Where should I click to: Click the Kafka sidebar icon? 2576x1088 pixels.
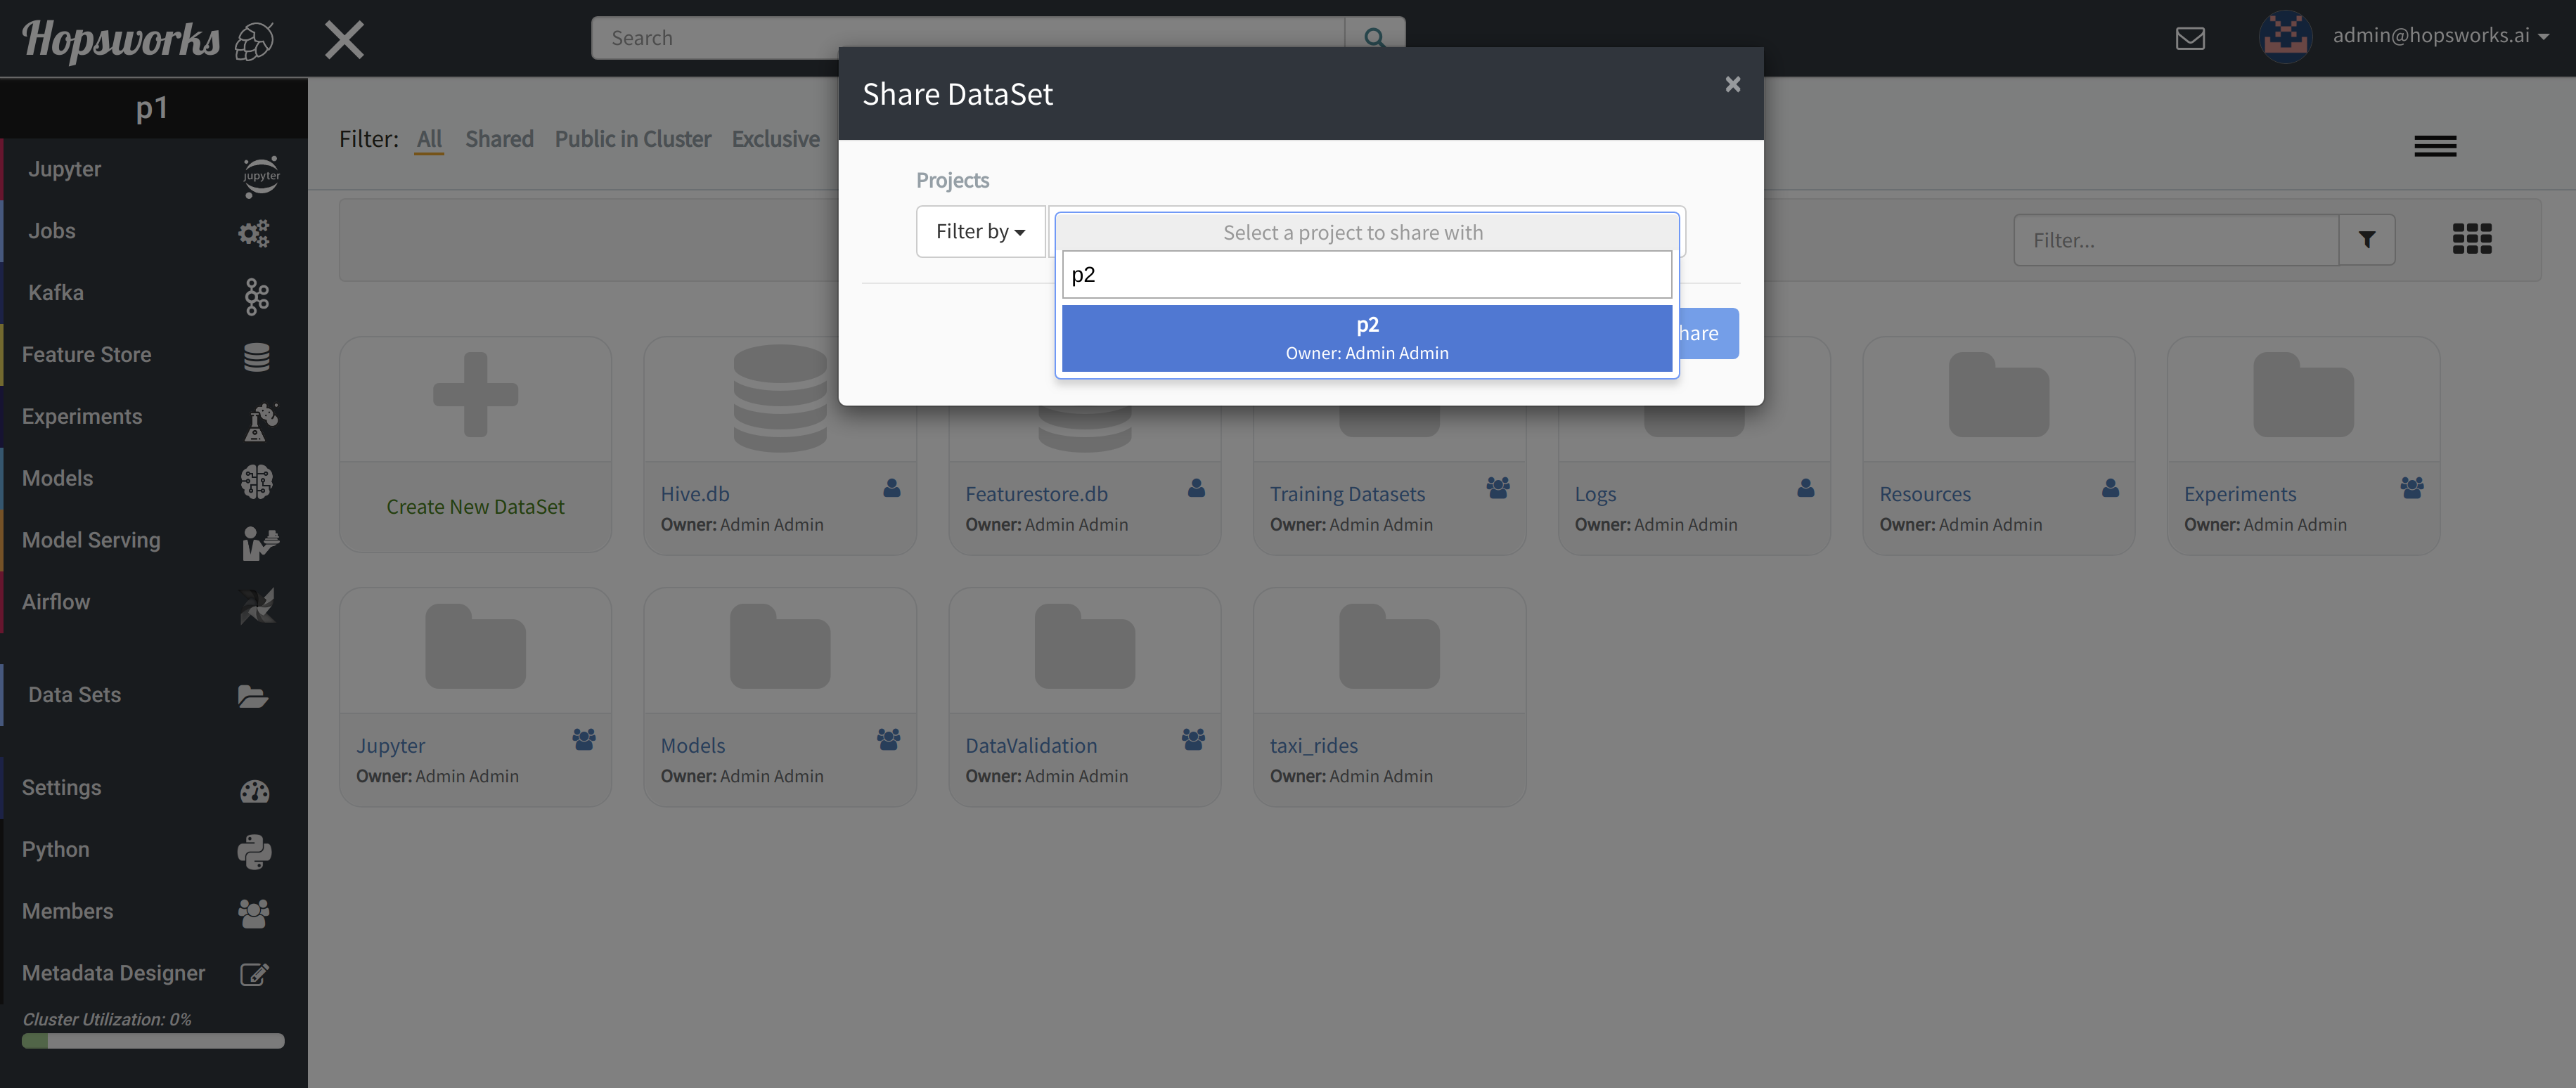point(256,295)
